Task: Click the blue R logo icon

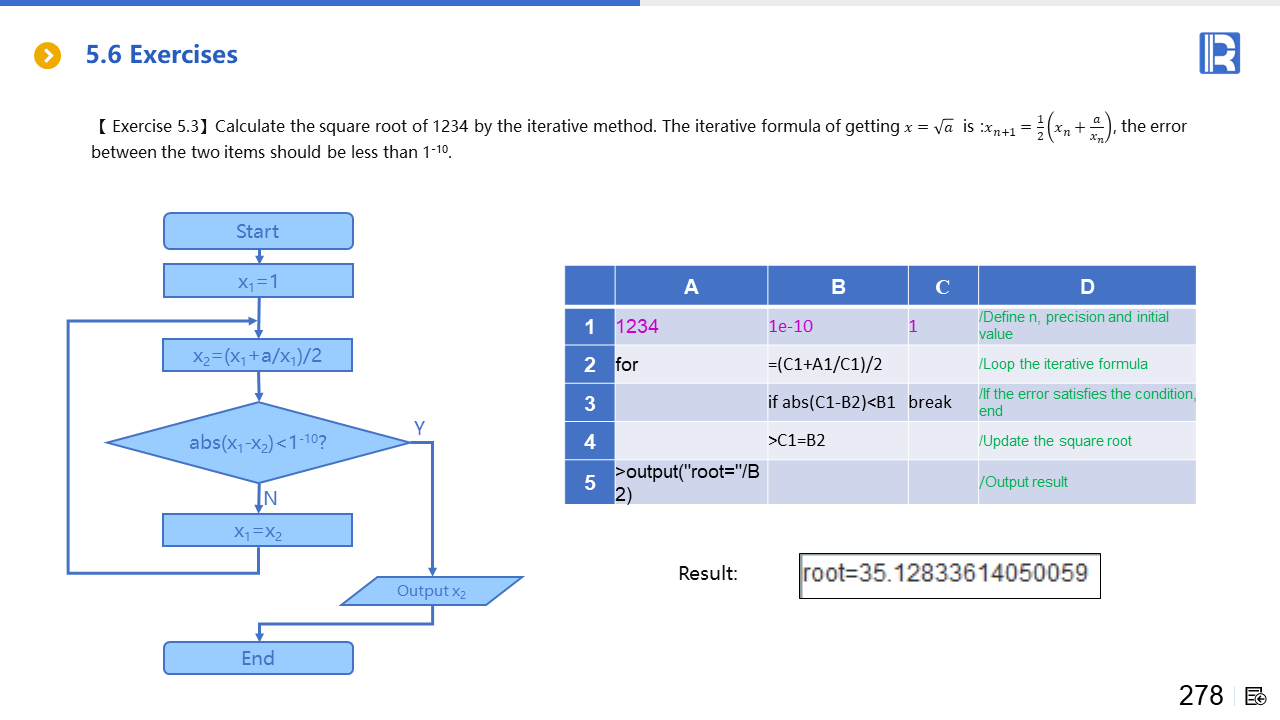Action: 1219,53
